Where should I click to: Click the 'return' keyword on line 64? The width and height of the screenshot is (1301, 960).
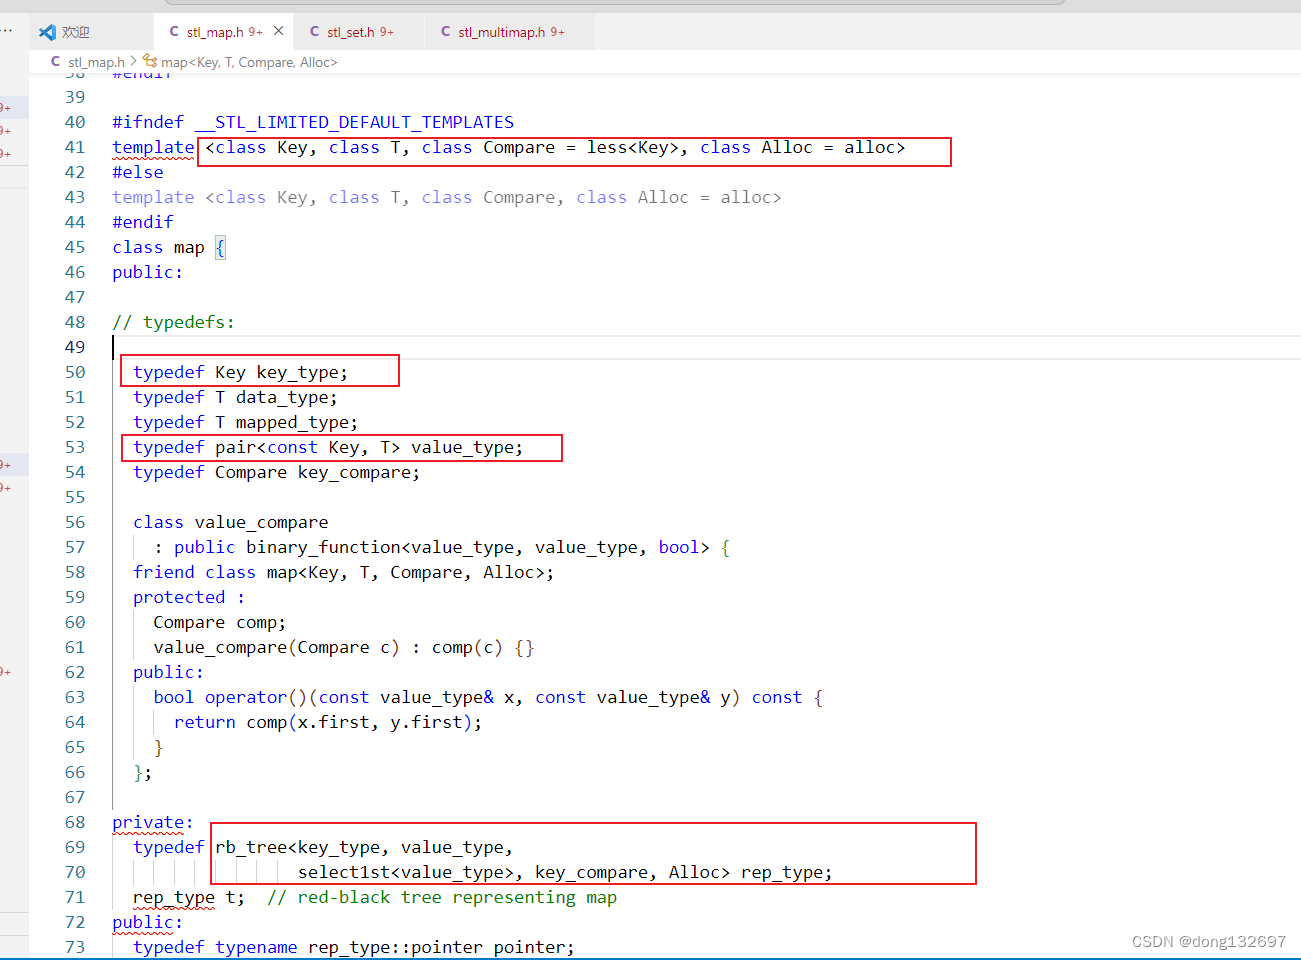click(205, 722)
